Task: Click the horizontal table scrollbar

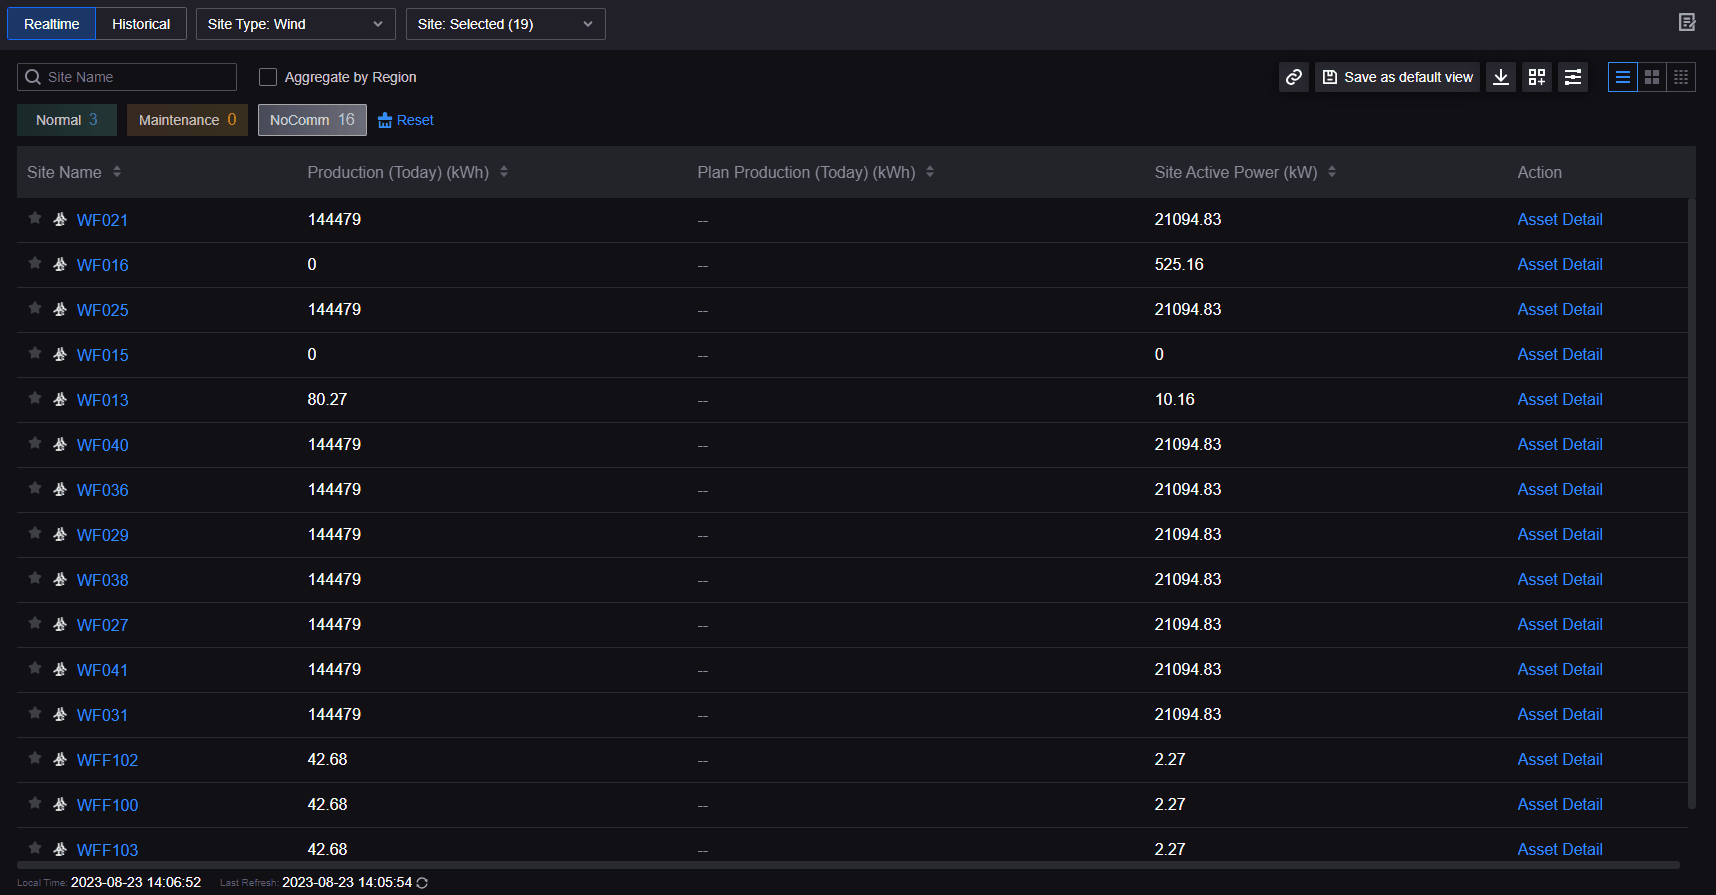Action: click(x=848, y=865)
